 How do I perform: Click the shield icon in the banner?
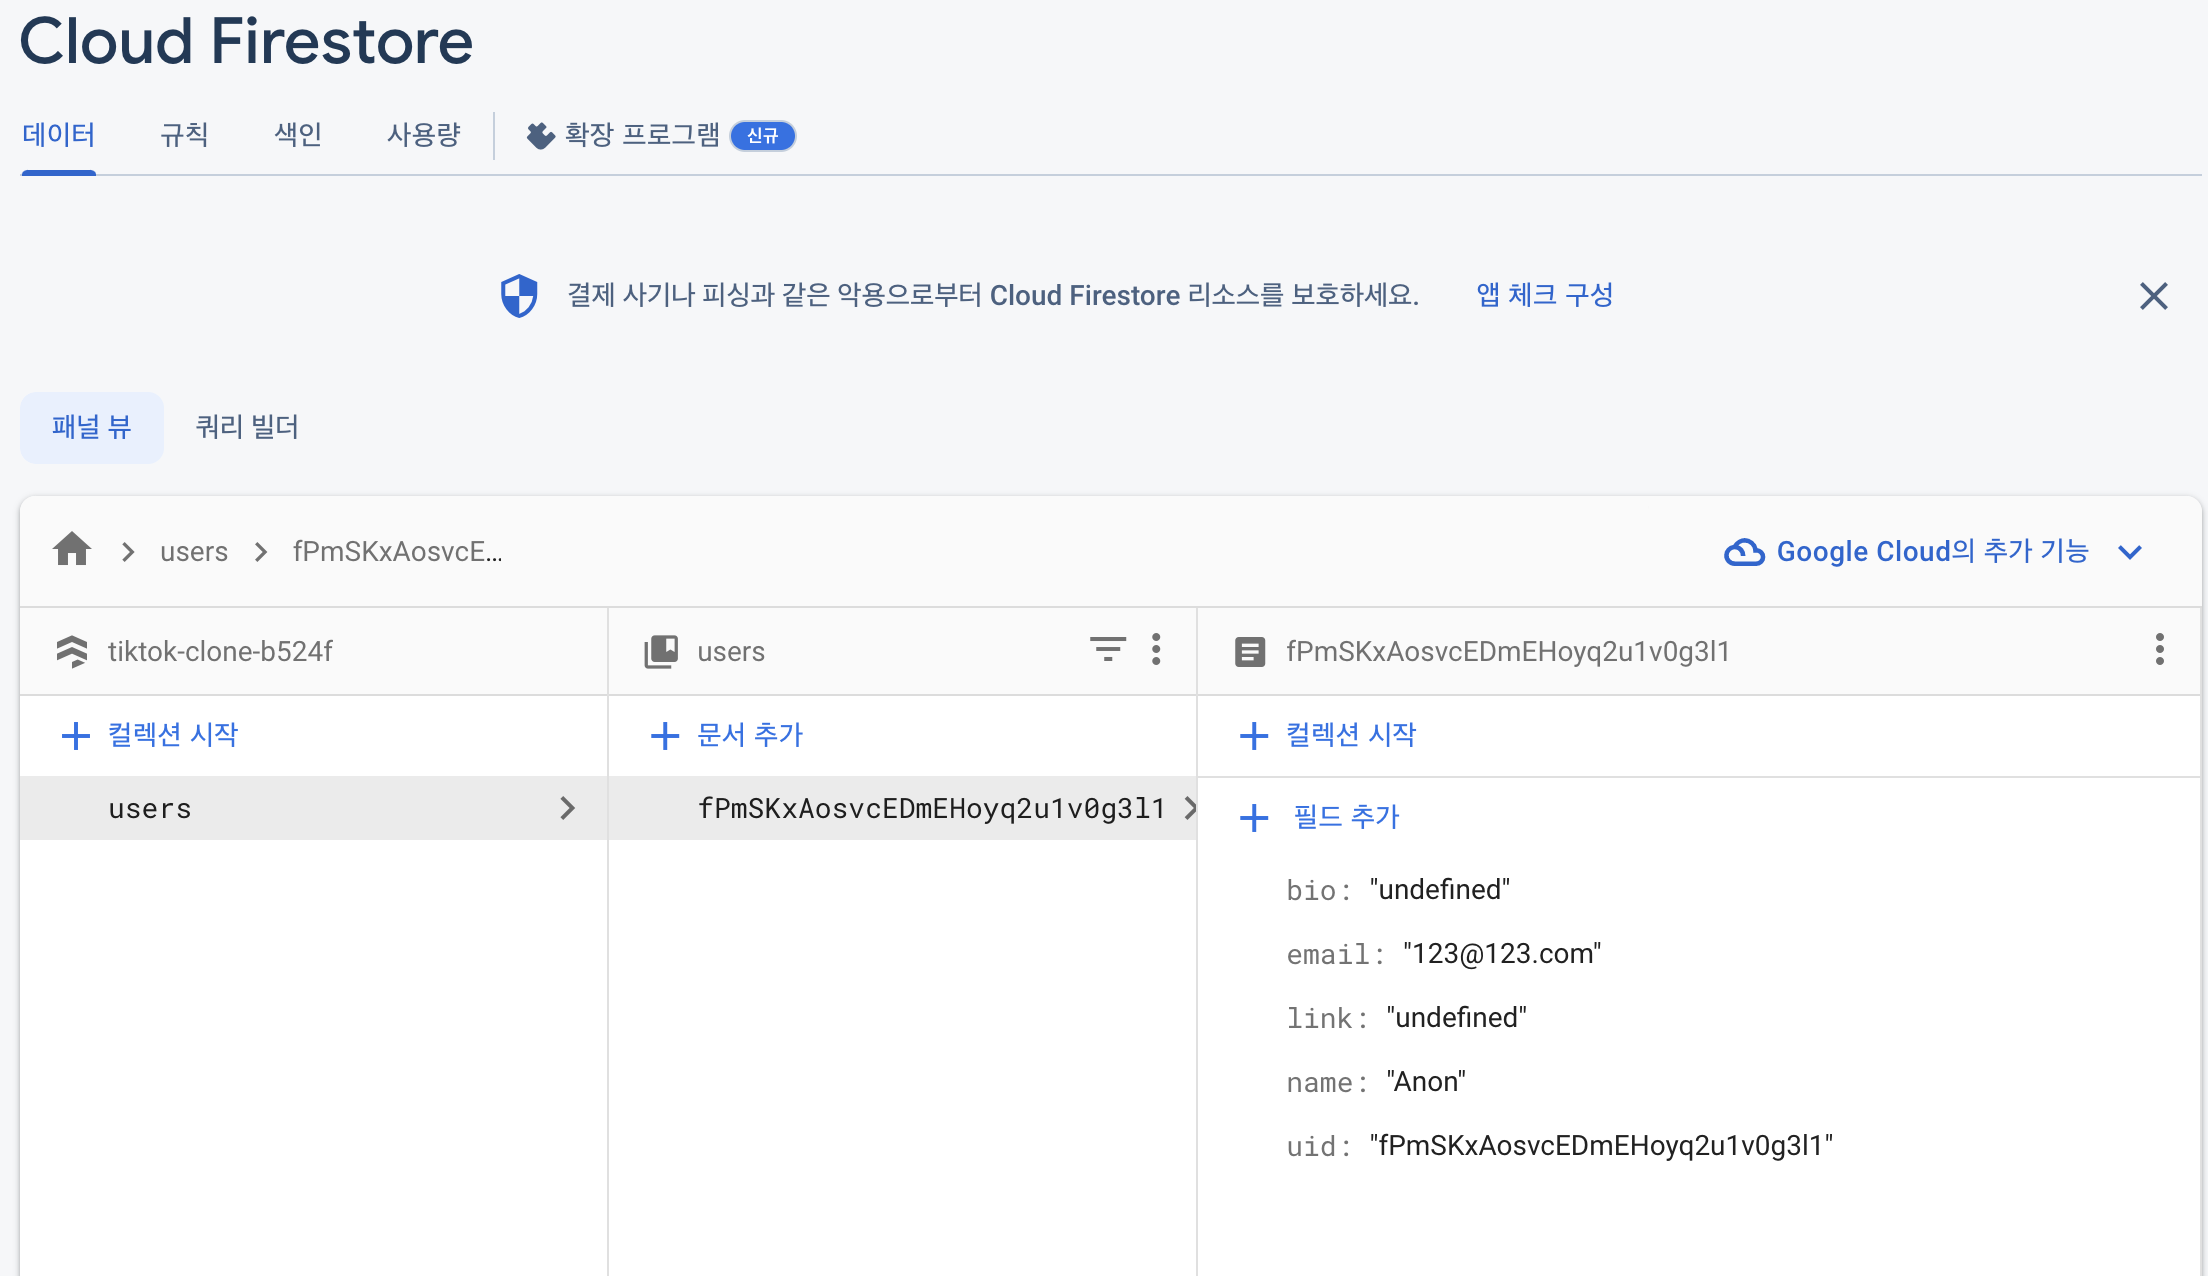pos(519,296)
